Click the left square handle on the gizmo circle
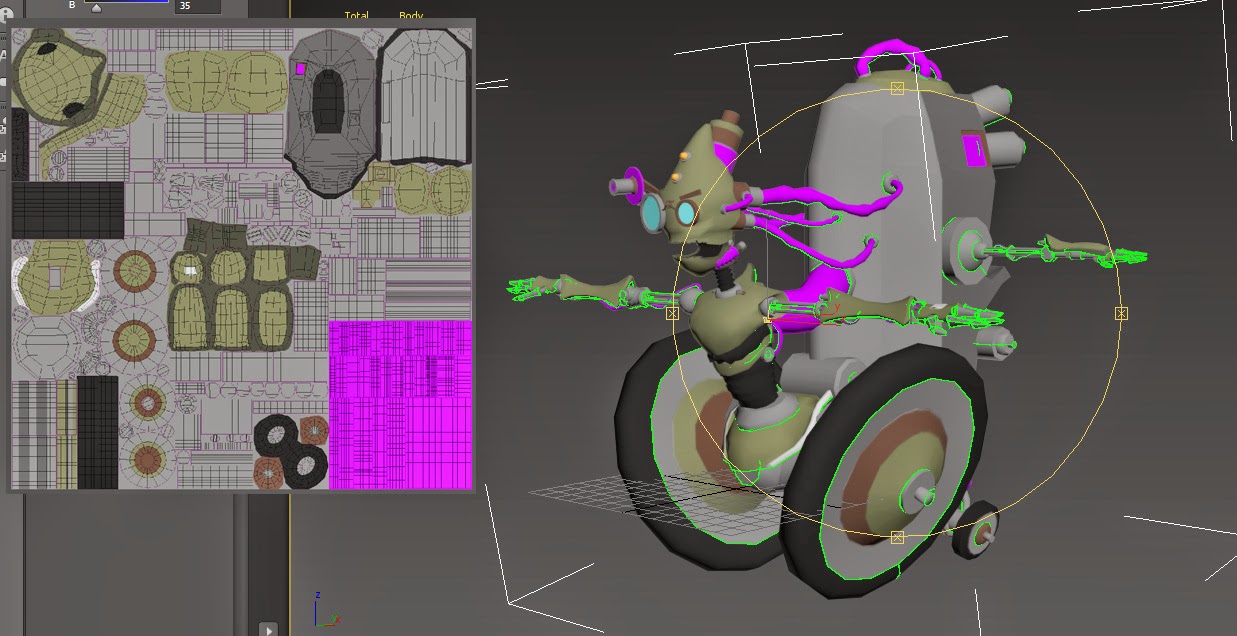This screenshot has width=1237, height=636. tap(672, 313)
